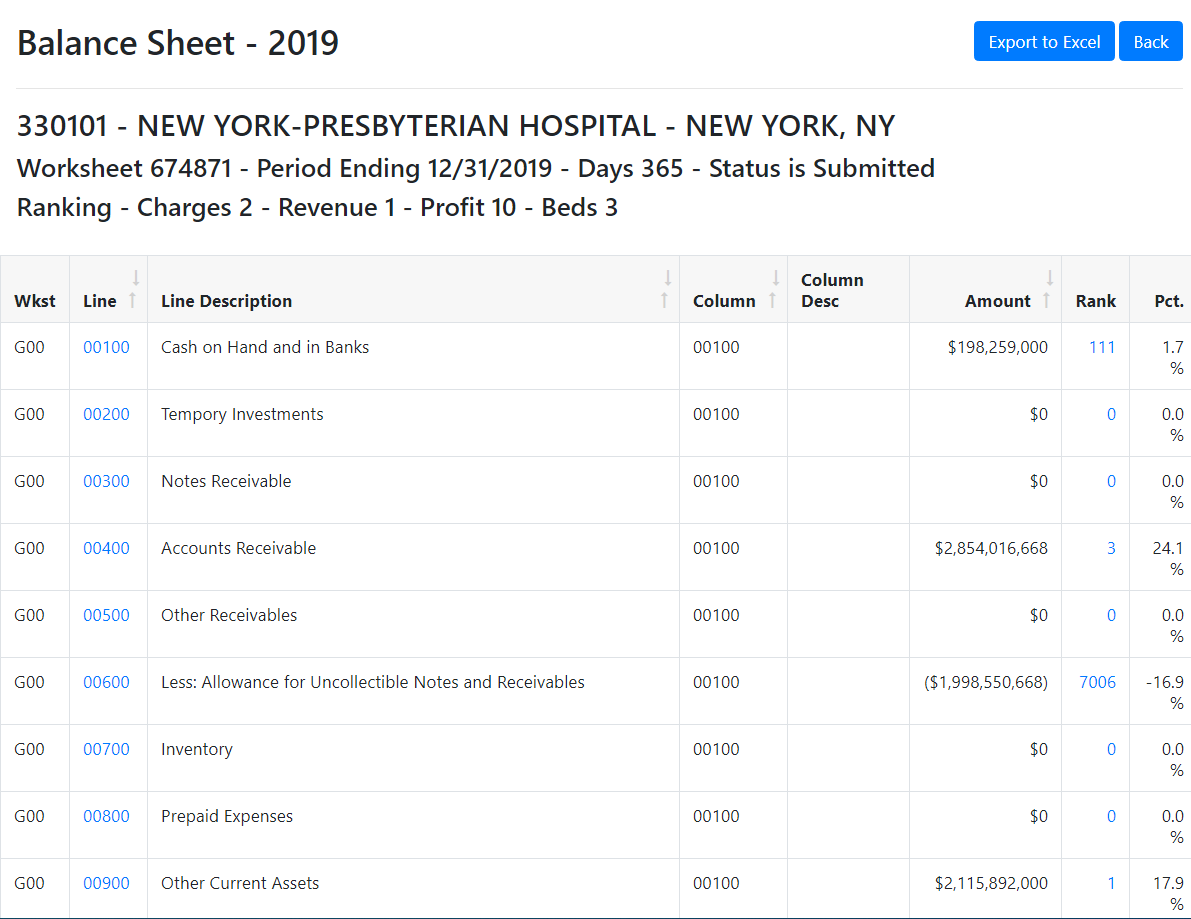Image resolution: width=1191 pixels, height=919 pixels.
Task: Open rank 0 for Tempory Investments
Action: [x=1110, y=414]
